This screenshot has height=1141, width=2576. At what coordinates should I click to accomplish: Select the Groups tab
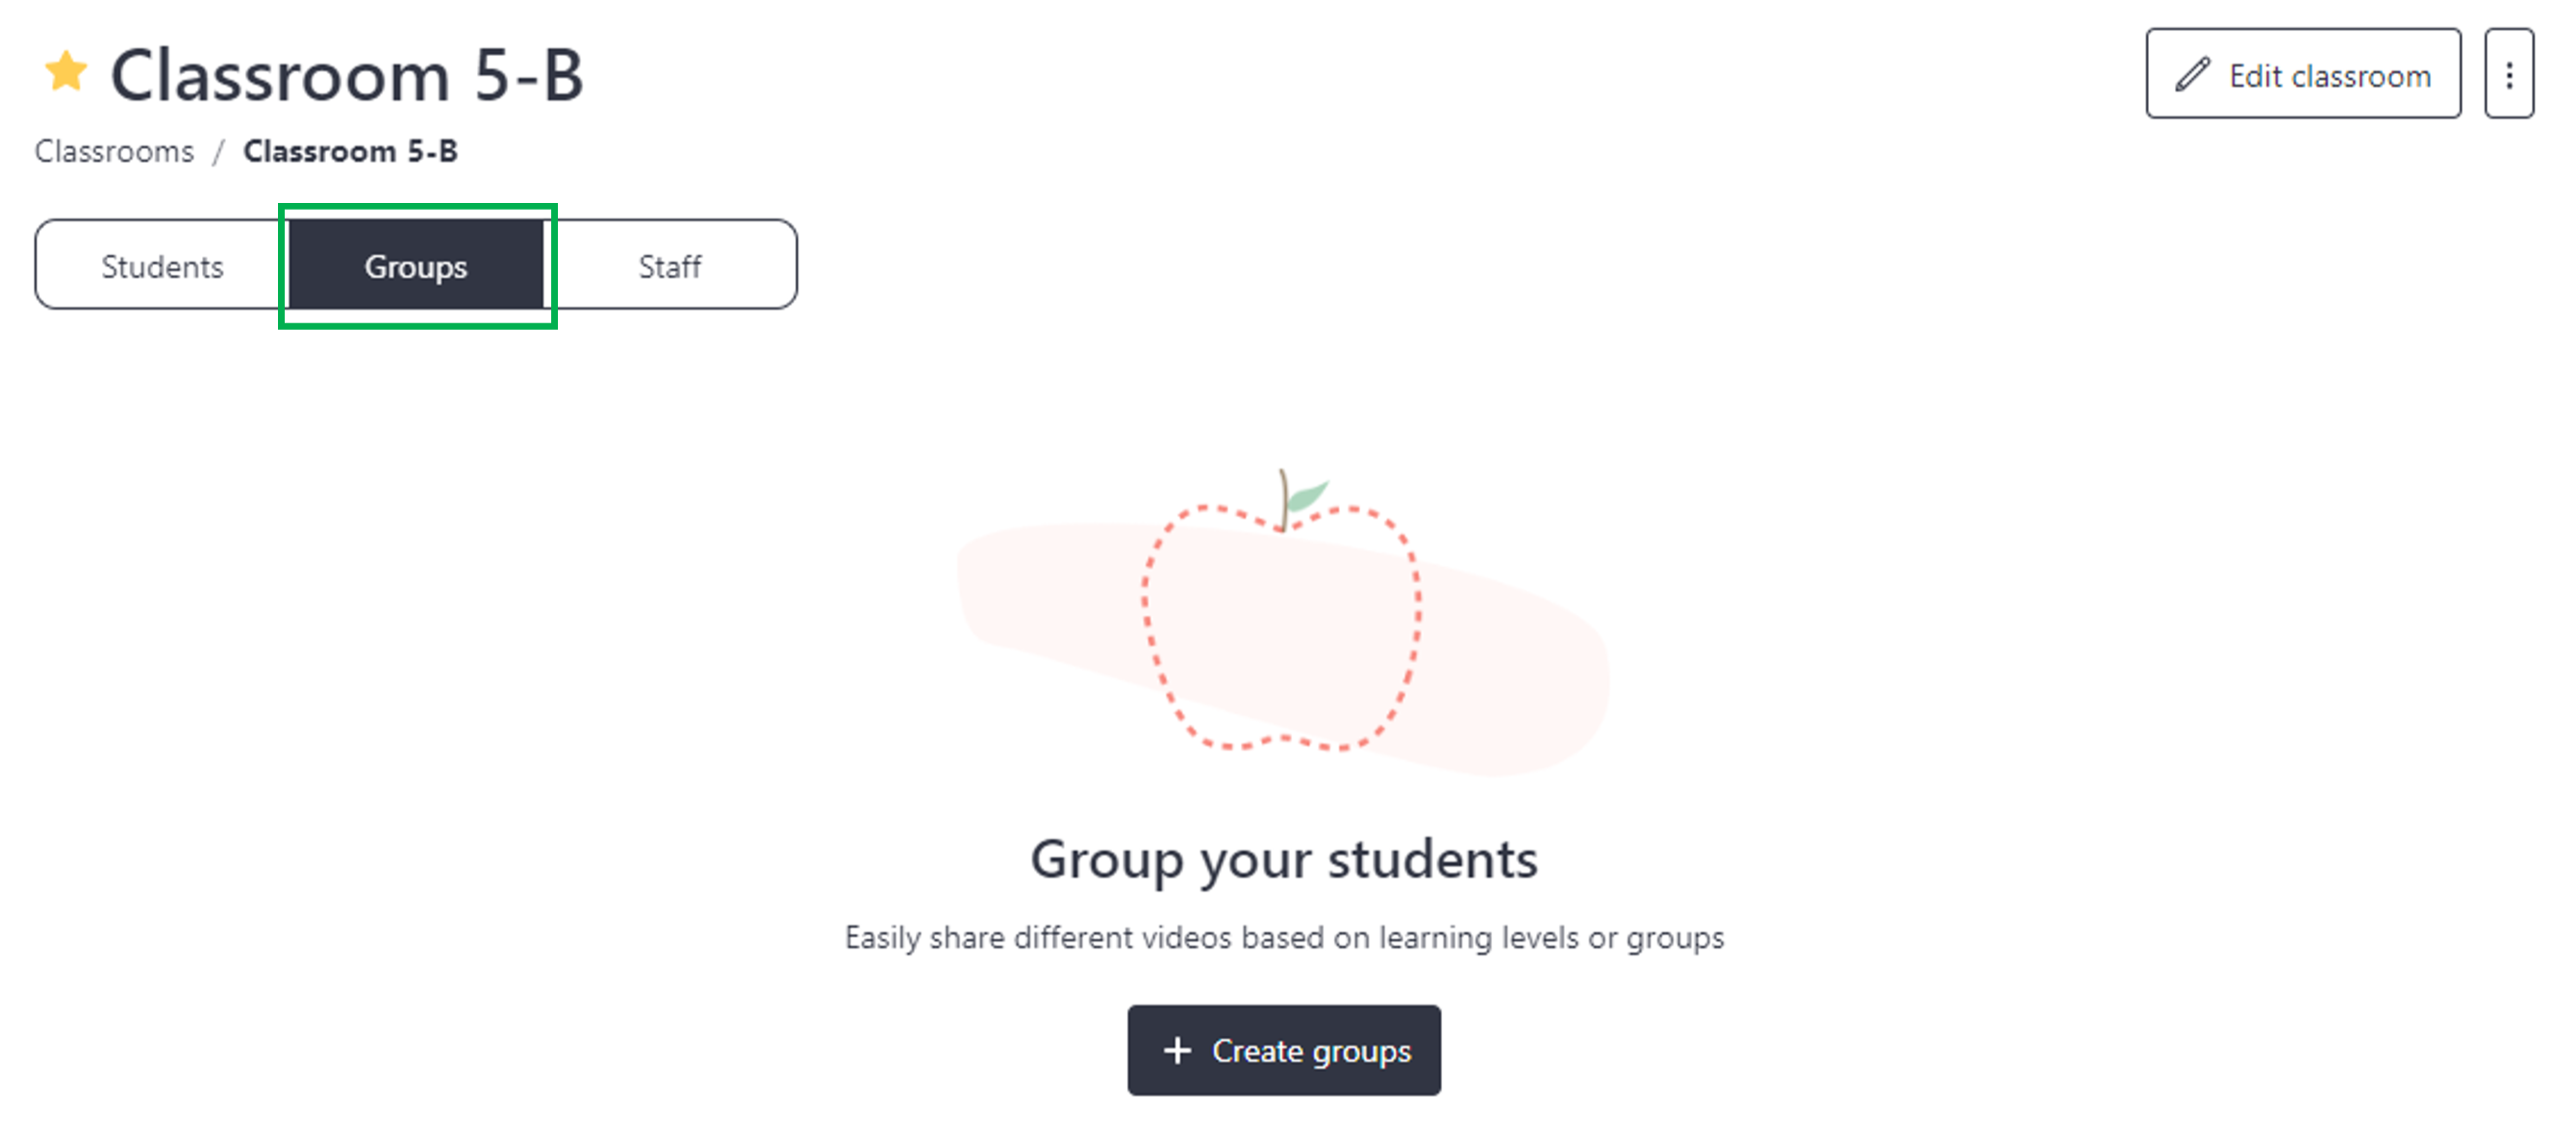[x=416, y=266]
